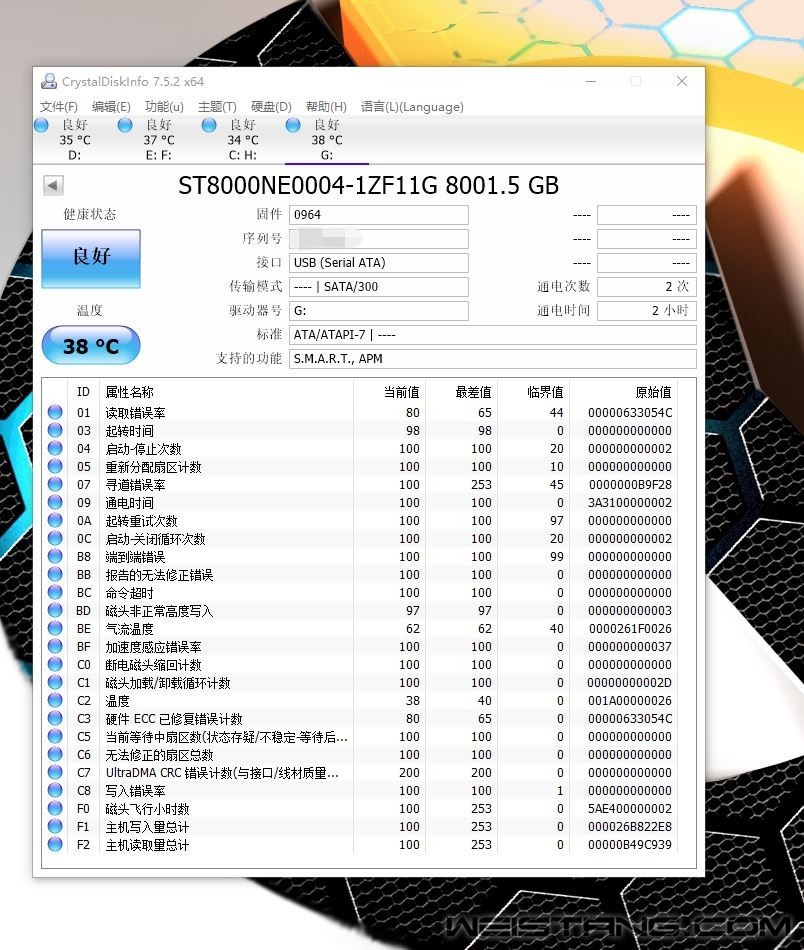Viewport: 804px width, 950px height.
Task: Click the status orb for BB 报告的无法修正错误
Action: click(55, 574)
